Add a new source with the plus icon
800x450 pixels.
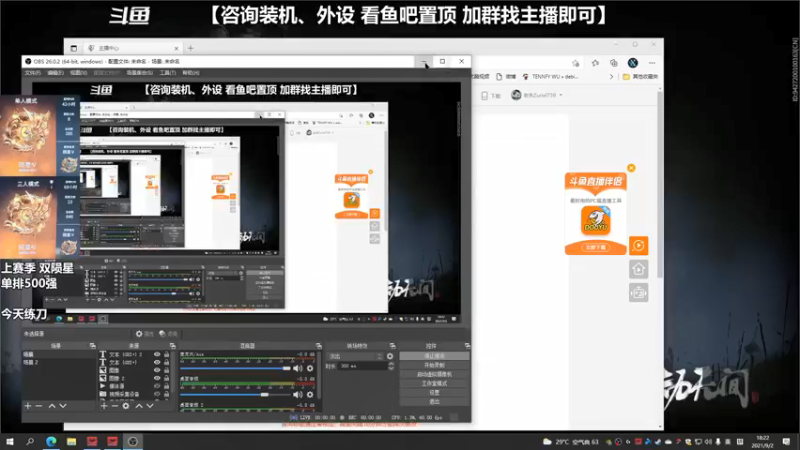[104, 406]
